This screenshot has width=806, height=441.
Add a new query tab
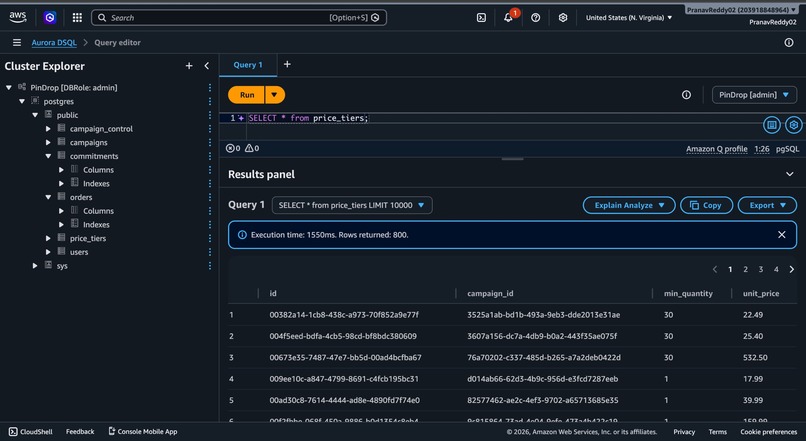(x=287, y=64)
